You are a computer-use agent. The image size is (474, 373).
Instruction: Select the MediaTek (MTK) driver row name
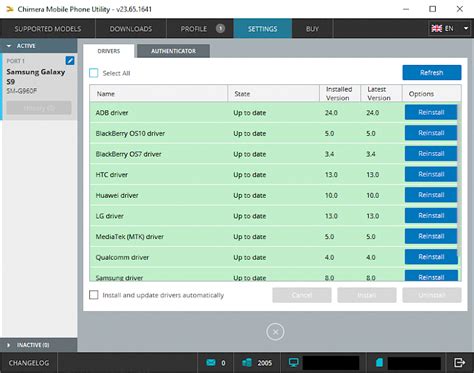click(x=130, y=237)
